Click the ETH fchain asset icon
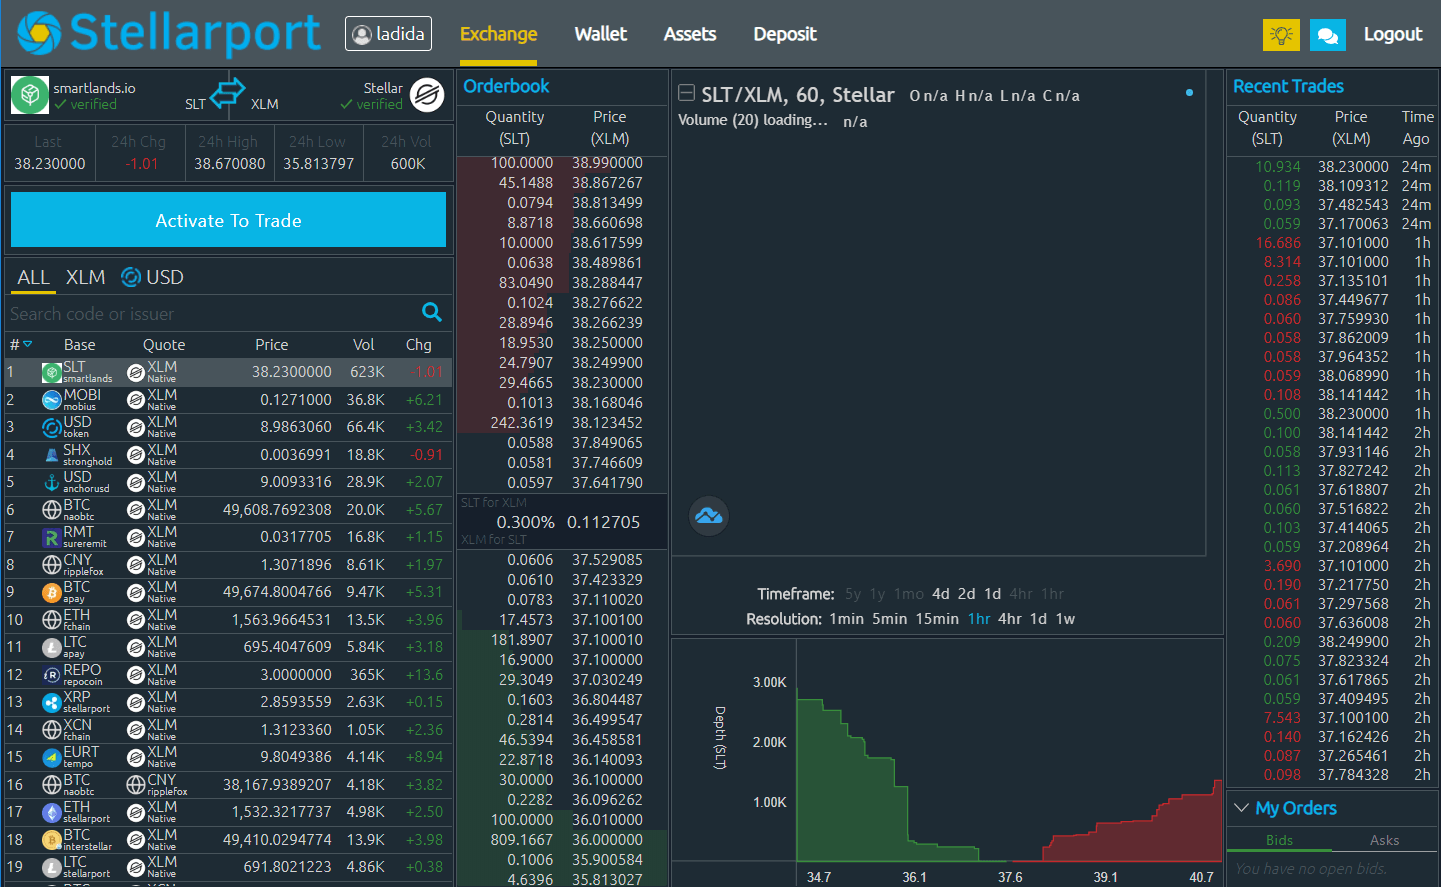This screenshot has width=1441, height=887. click(52, 620)
